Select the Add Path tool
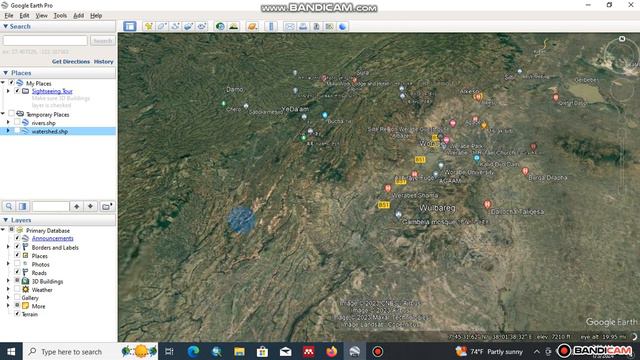The width and height of the screenshot is (640, 360). (x=176, y=27)
